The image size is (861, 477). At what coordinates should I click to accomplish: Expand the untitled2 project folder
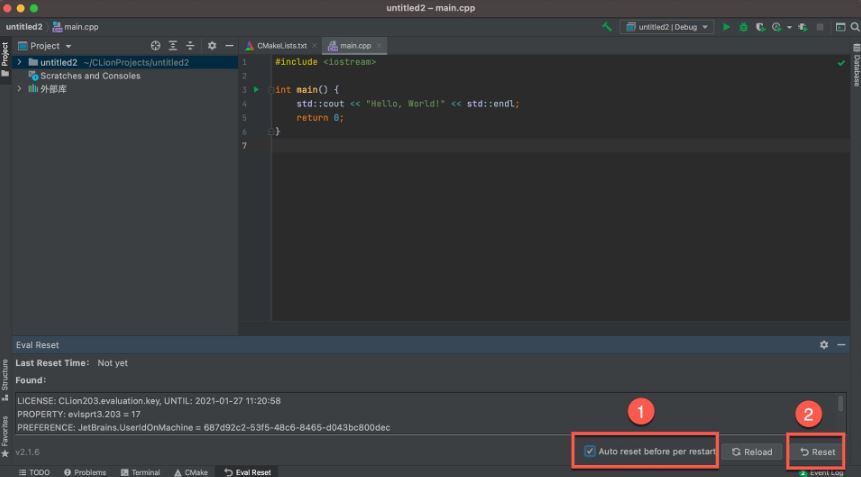tap(20, 62)
